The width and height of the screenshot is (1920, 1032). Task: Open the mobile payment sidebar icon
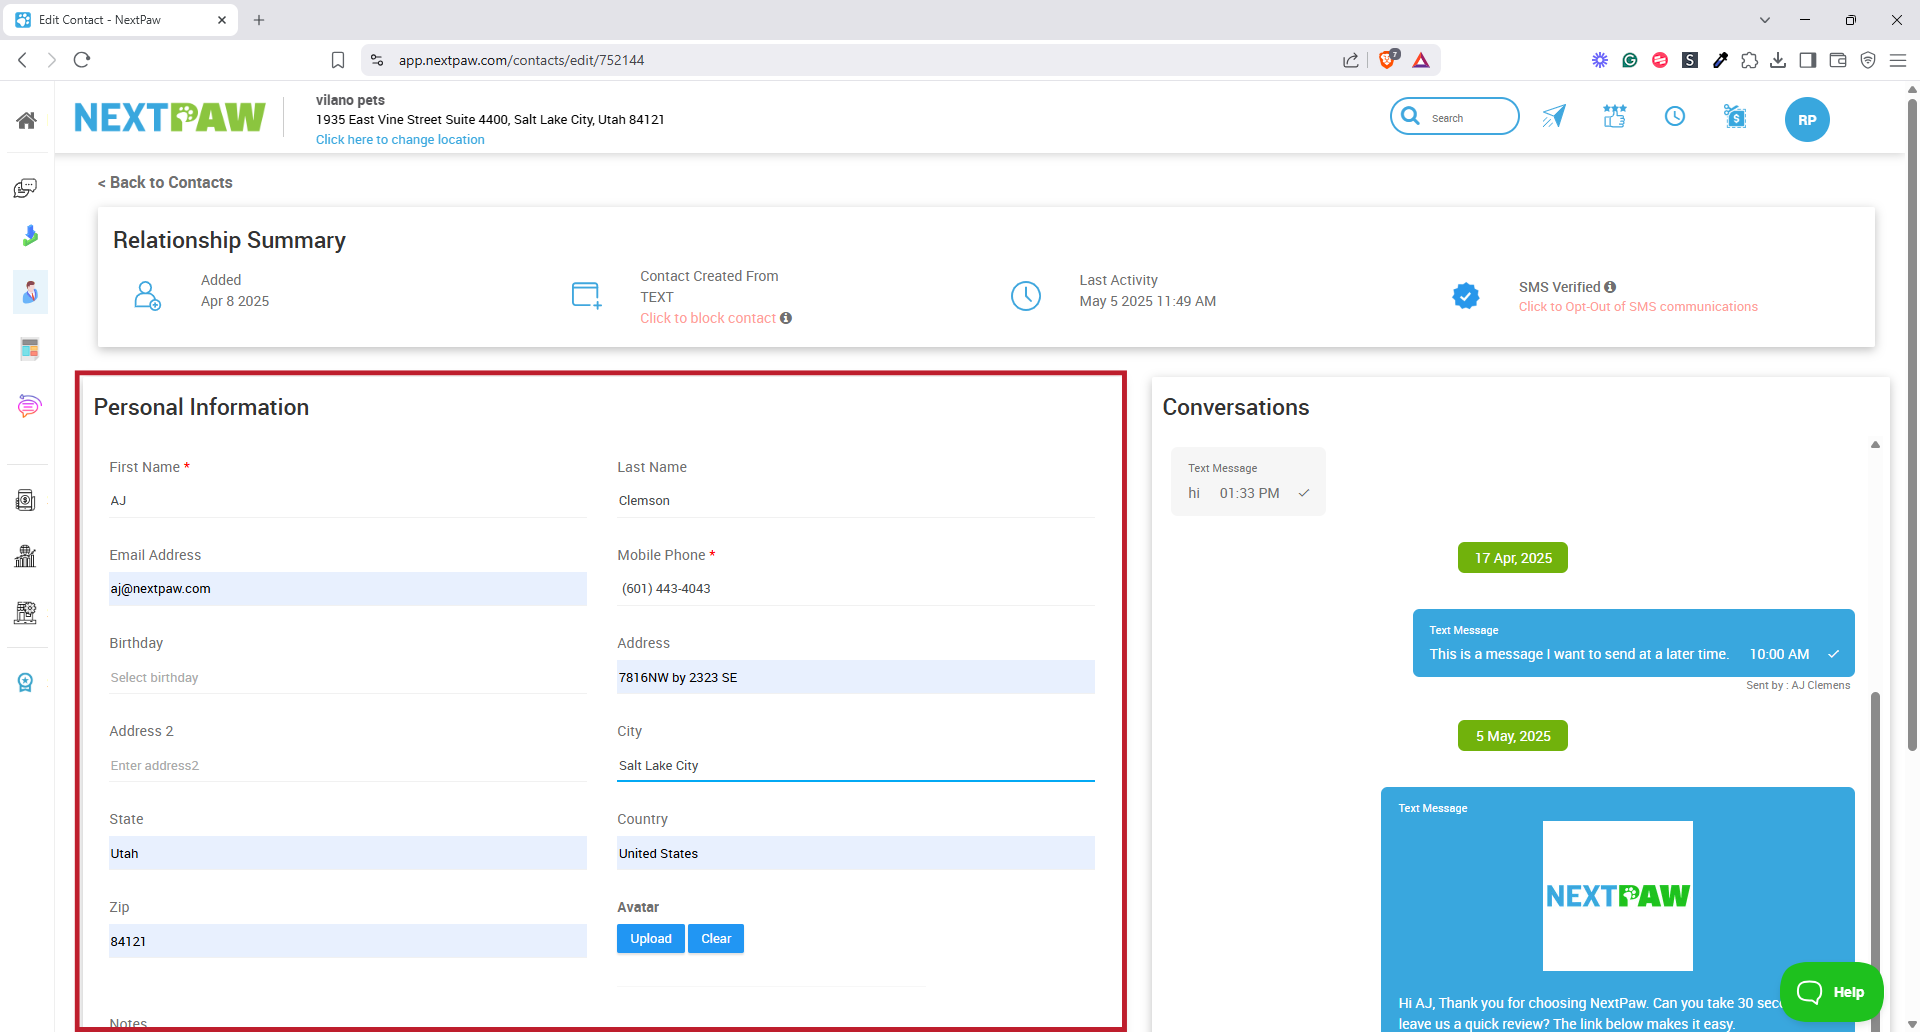pos(26,500)
